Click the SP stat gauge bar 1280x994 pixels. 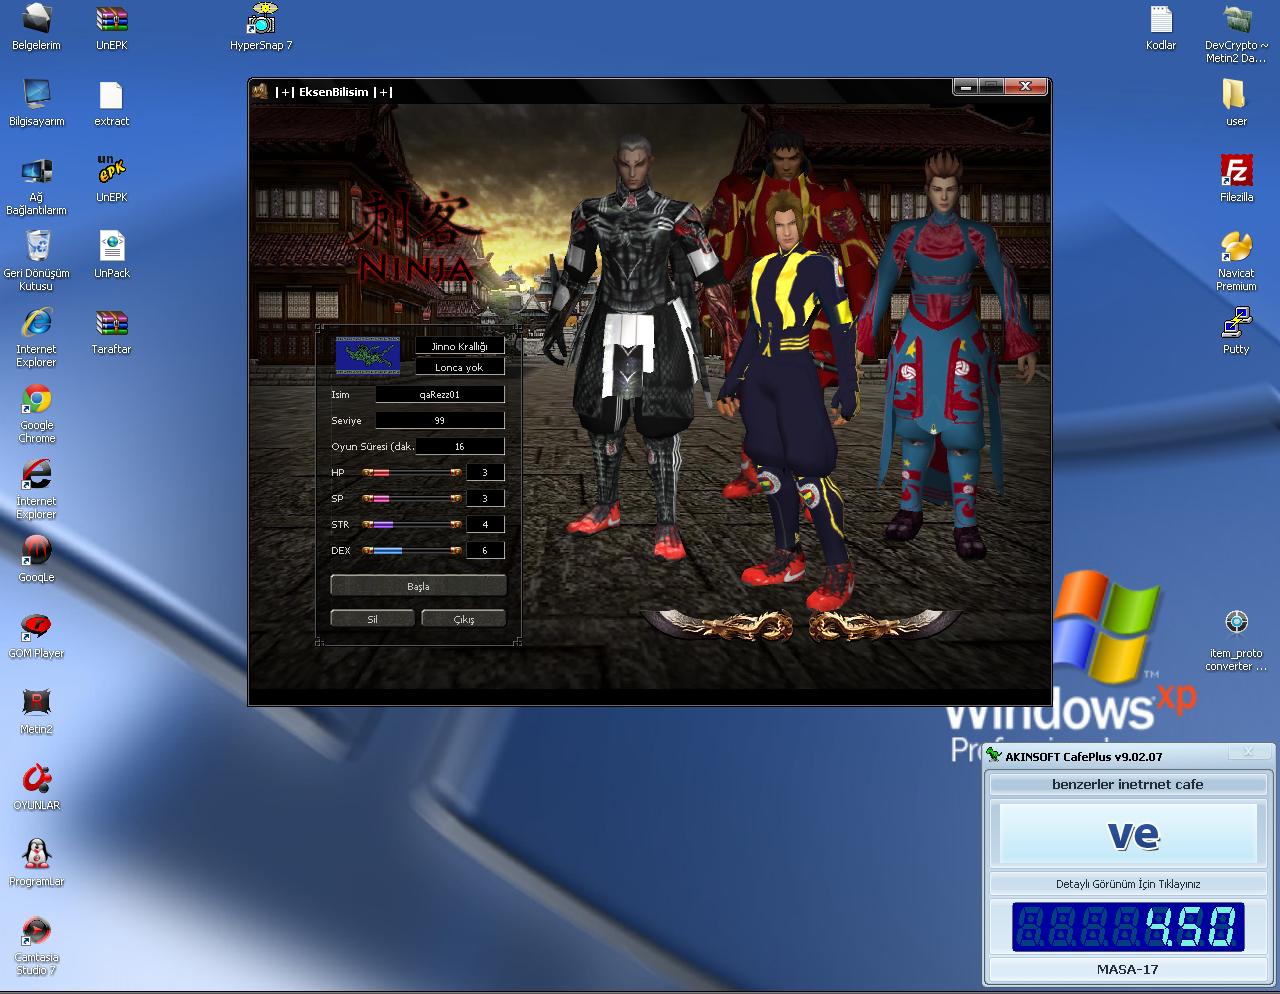pyautogui.click(x=411, y=498)
